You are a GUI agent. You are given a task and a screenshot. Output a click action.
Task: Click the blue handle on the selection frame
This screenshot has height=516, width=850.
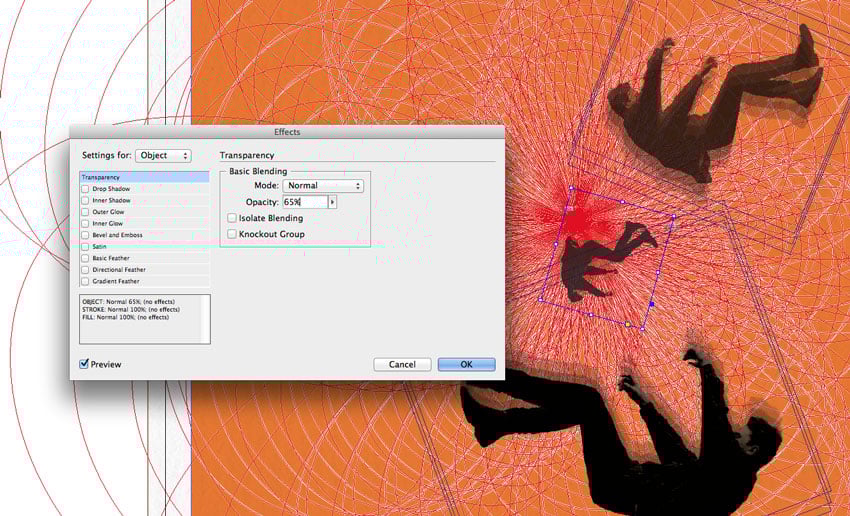click(652, 305)
